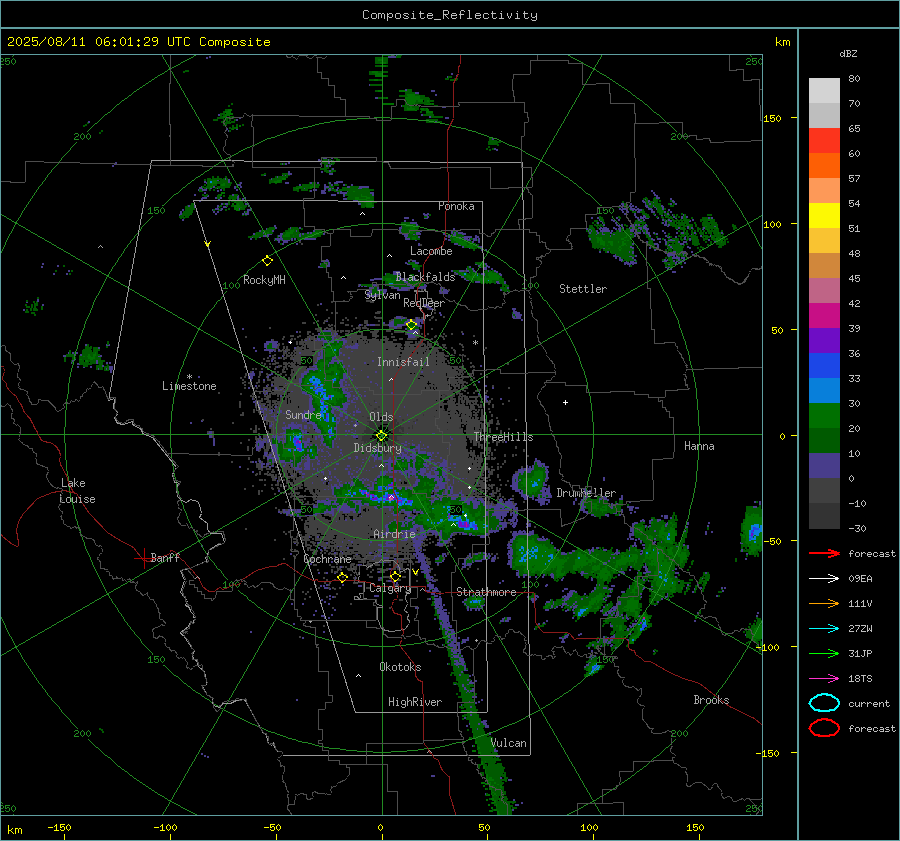Click the HighRiver label
The image size is (900, 841).
click(415, 702)
